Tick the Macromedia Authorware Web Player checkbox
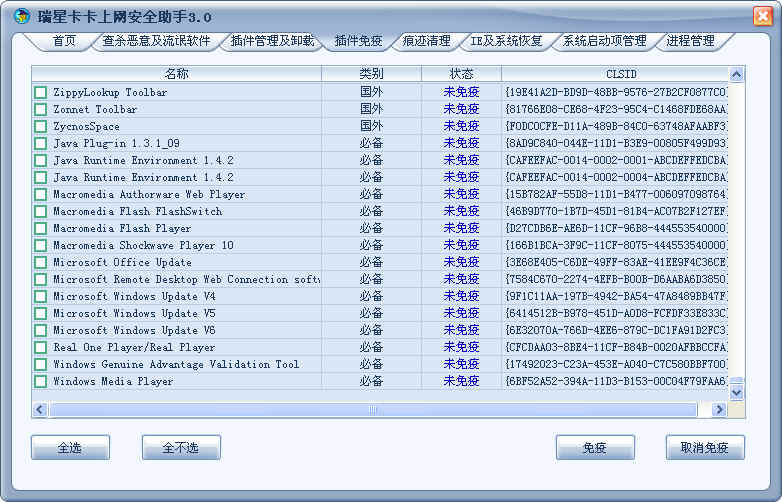782x502 pixels. tap(41, 194)
